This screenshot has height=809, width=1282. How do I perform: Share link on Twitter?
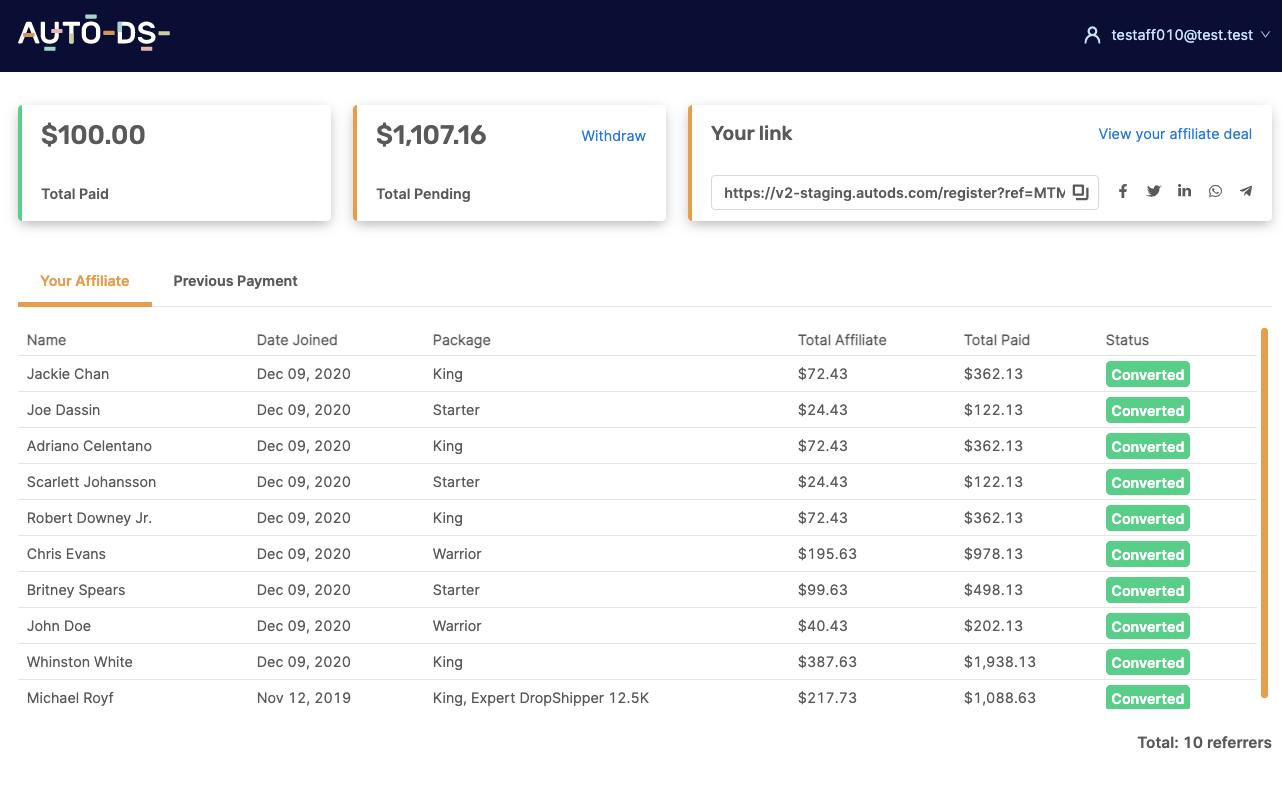[x=1154, y=191]
